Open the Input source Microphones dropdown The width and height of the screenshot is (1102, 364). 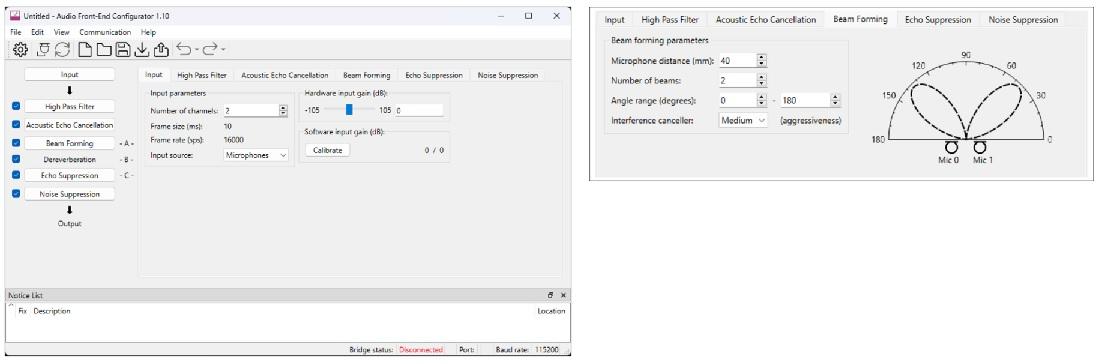(256, 155)
